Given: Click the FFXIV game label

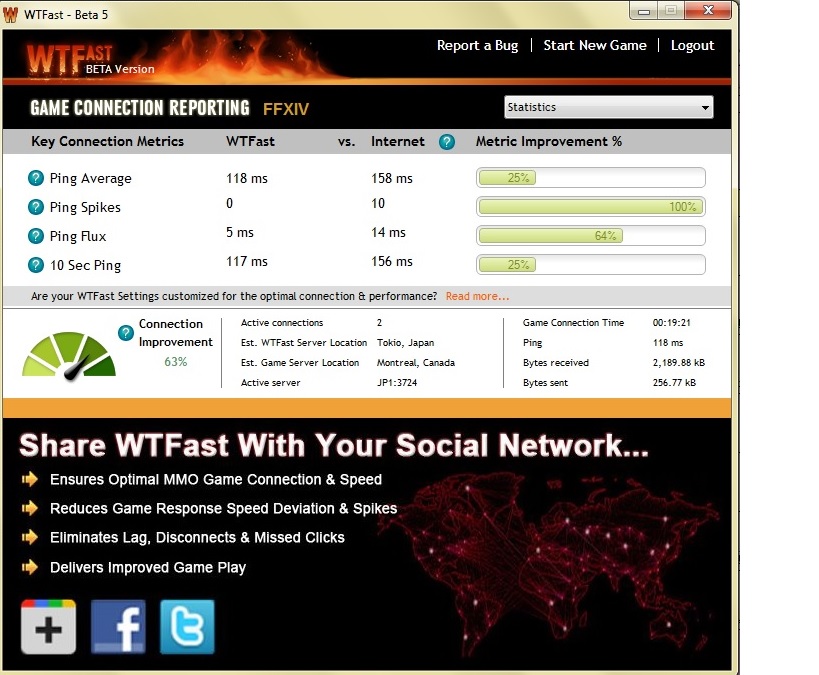Looking at the screenshot, I should (286, 109).
